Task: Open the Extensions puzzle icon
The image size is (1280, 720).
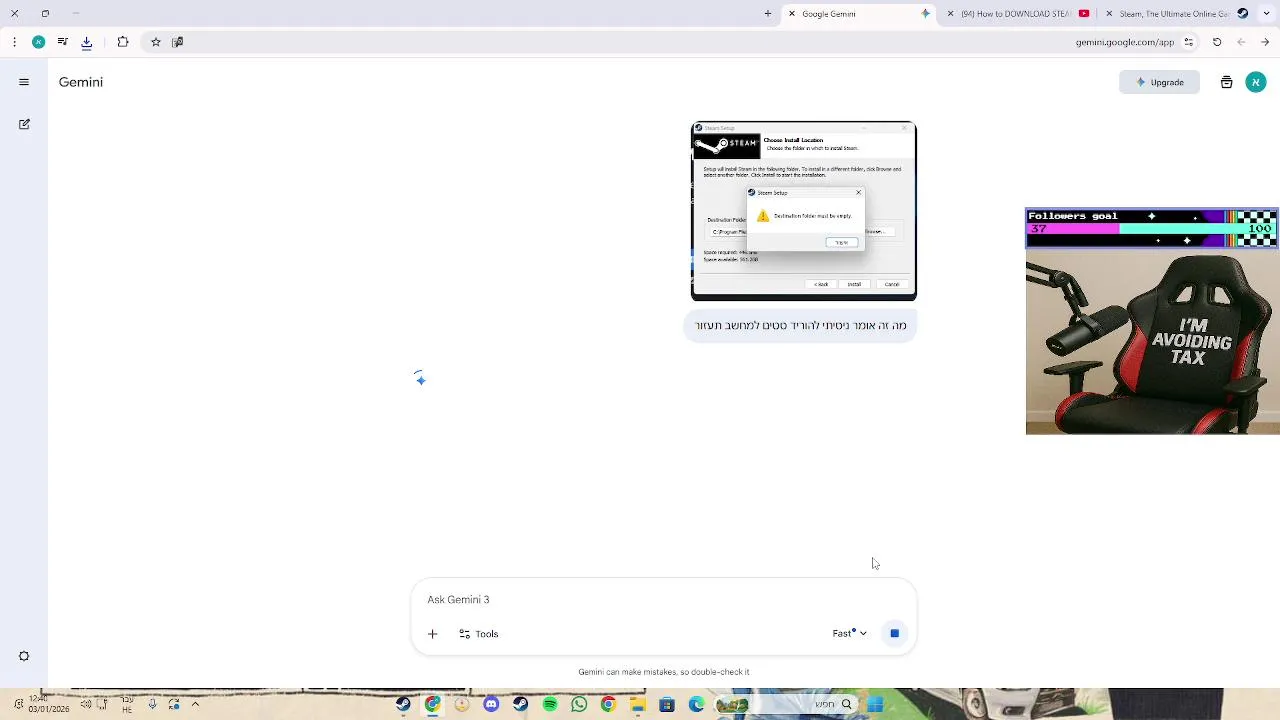Action: point(123,42)
